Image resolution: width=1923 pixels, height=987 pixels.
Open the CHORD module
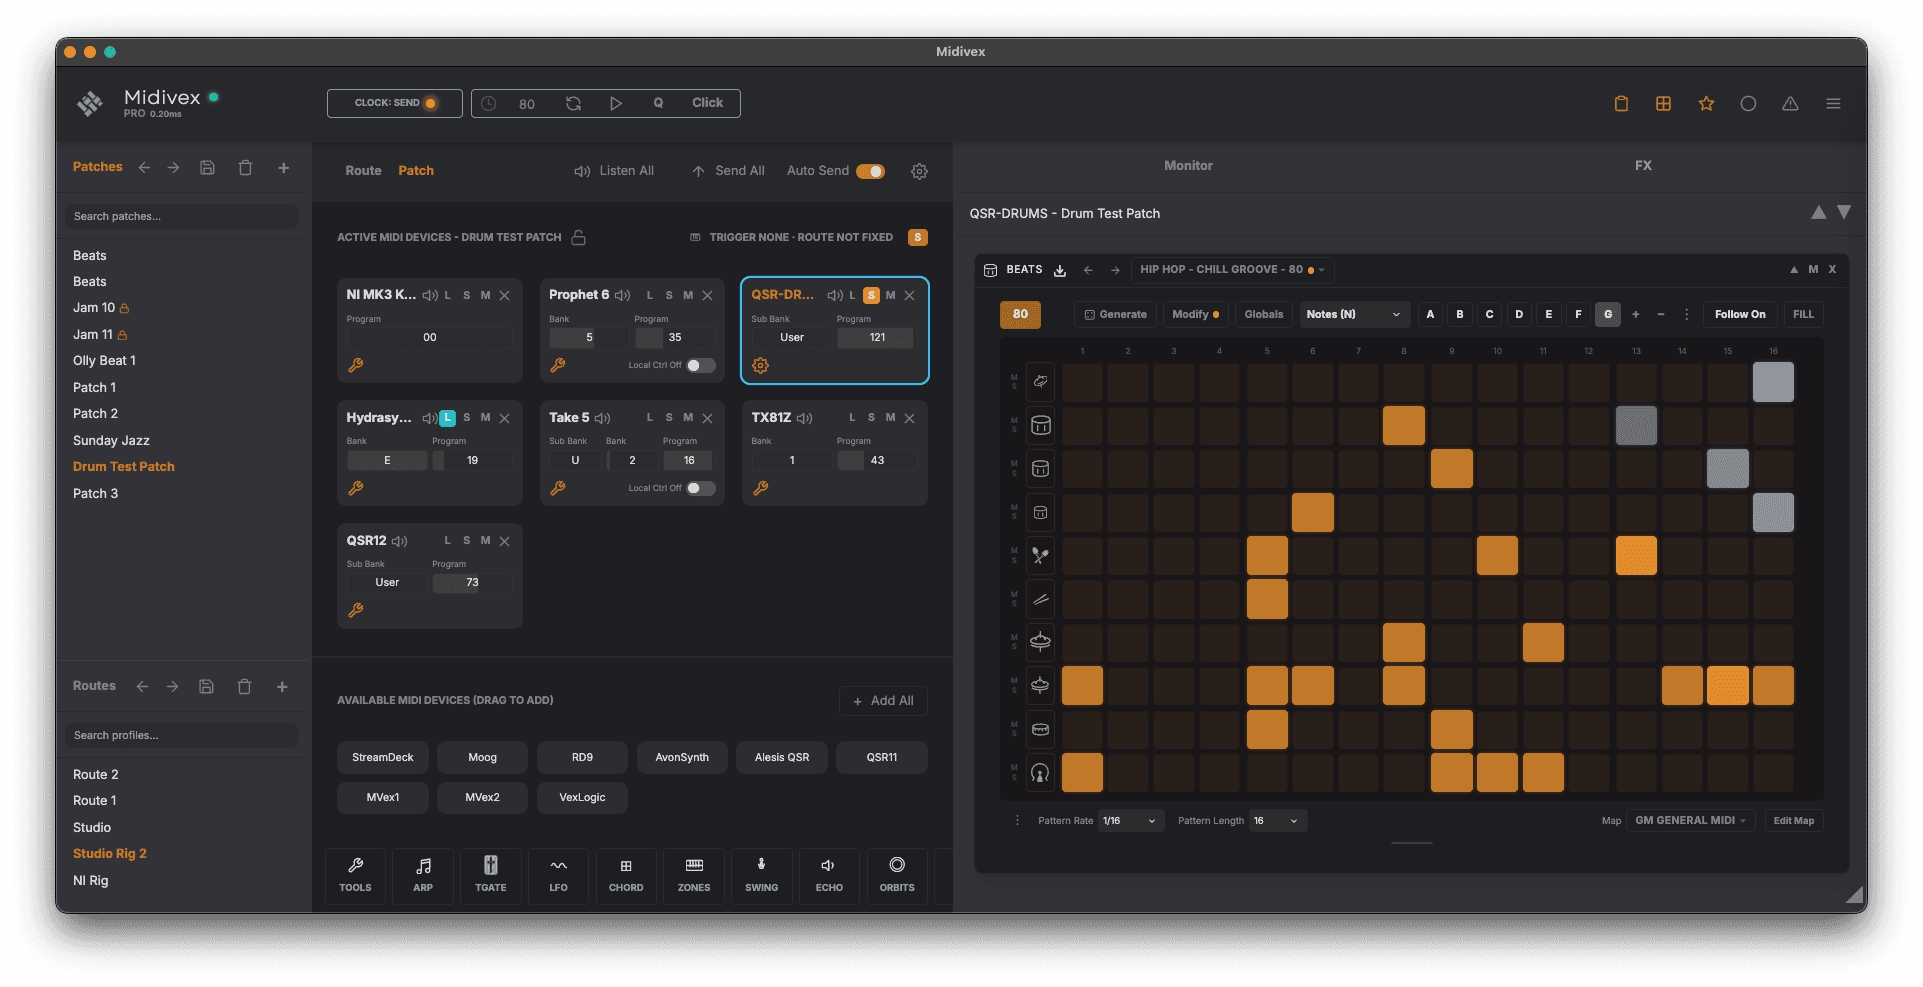point(626,875)
